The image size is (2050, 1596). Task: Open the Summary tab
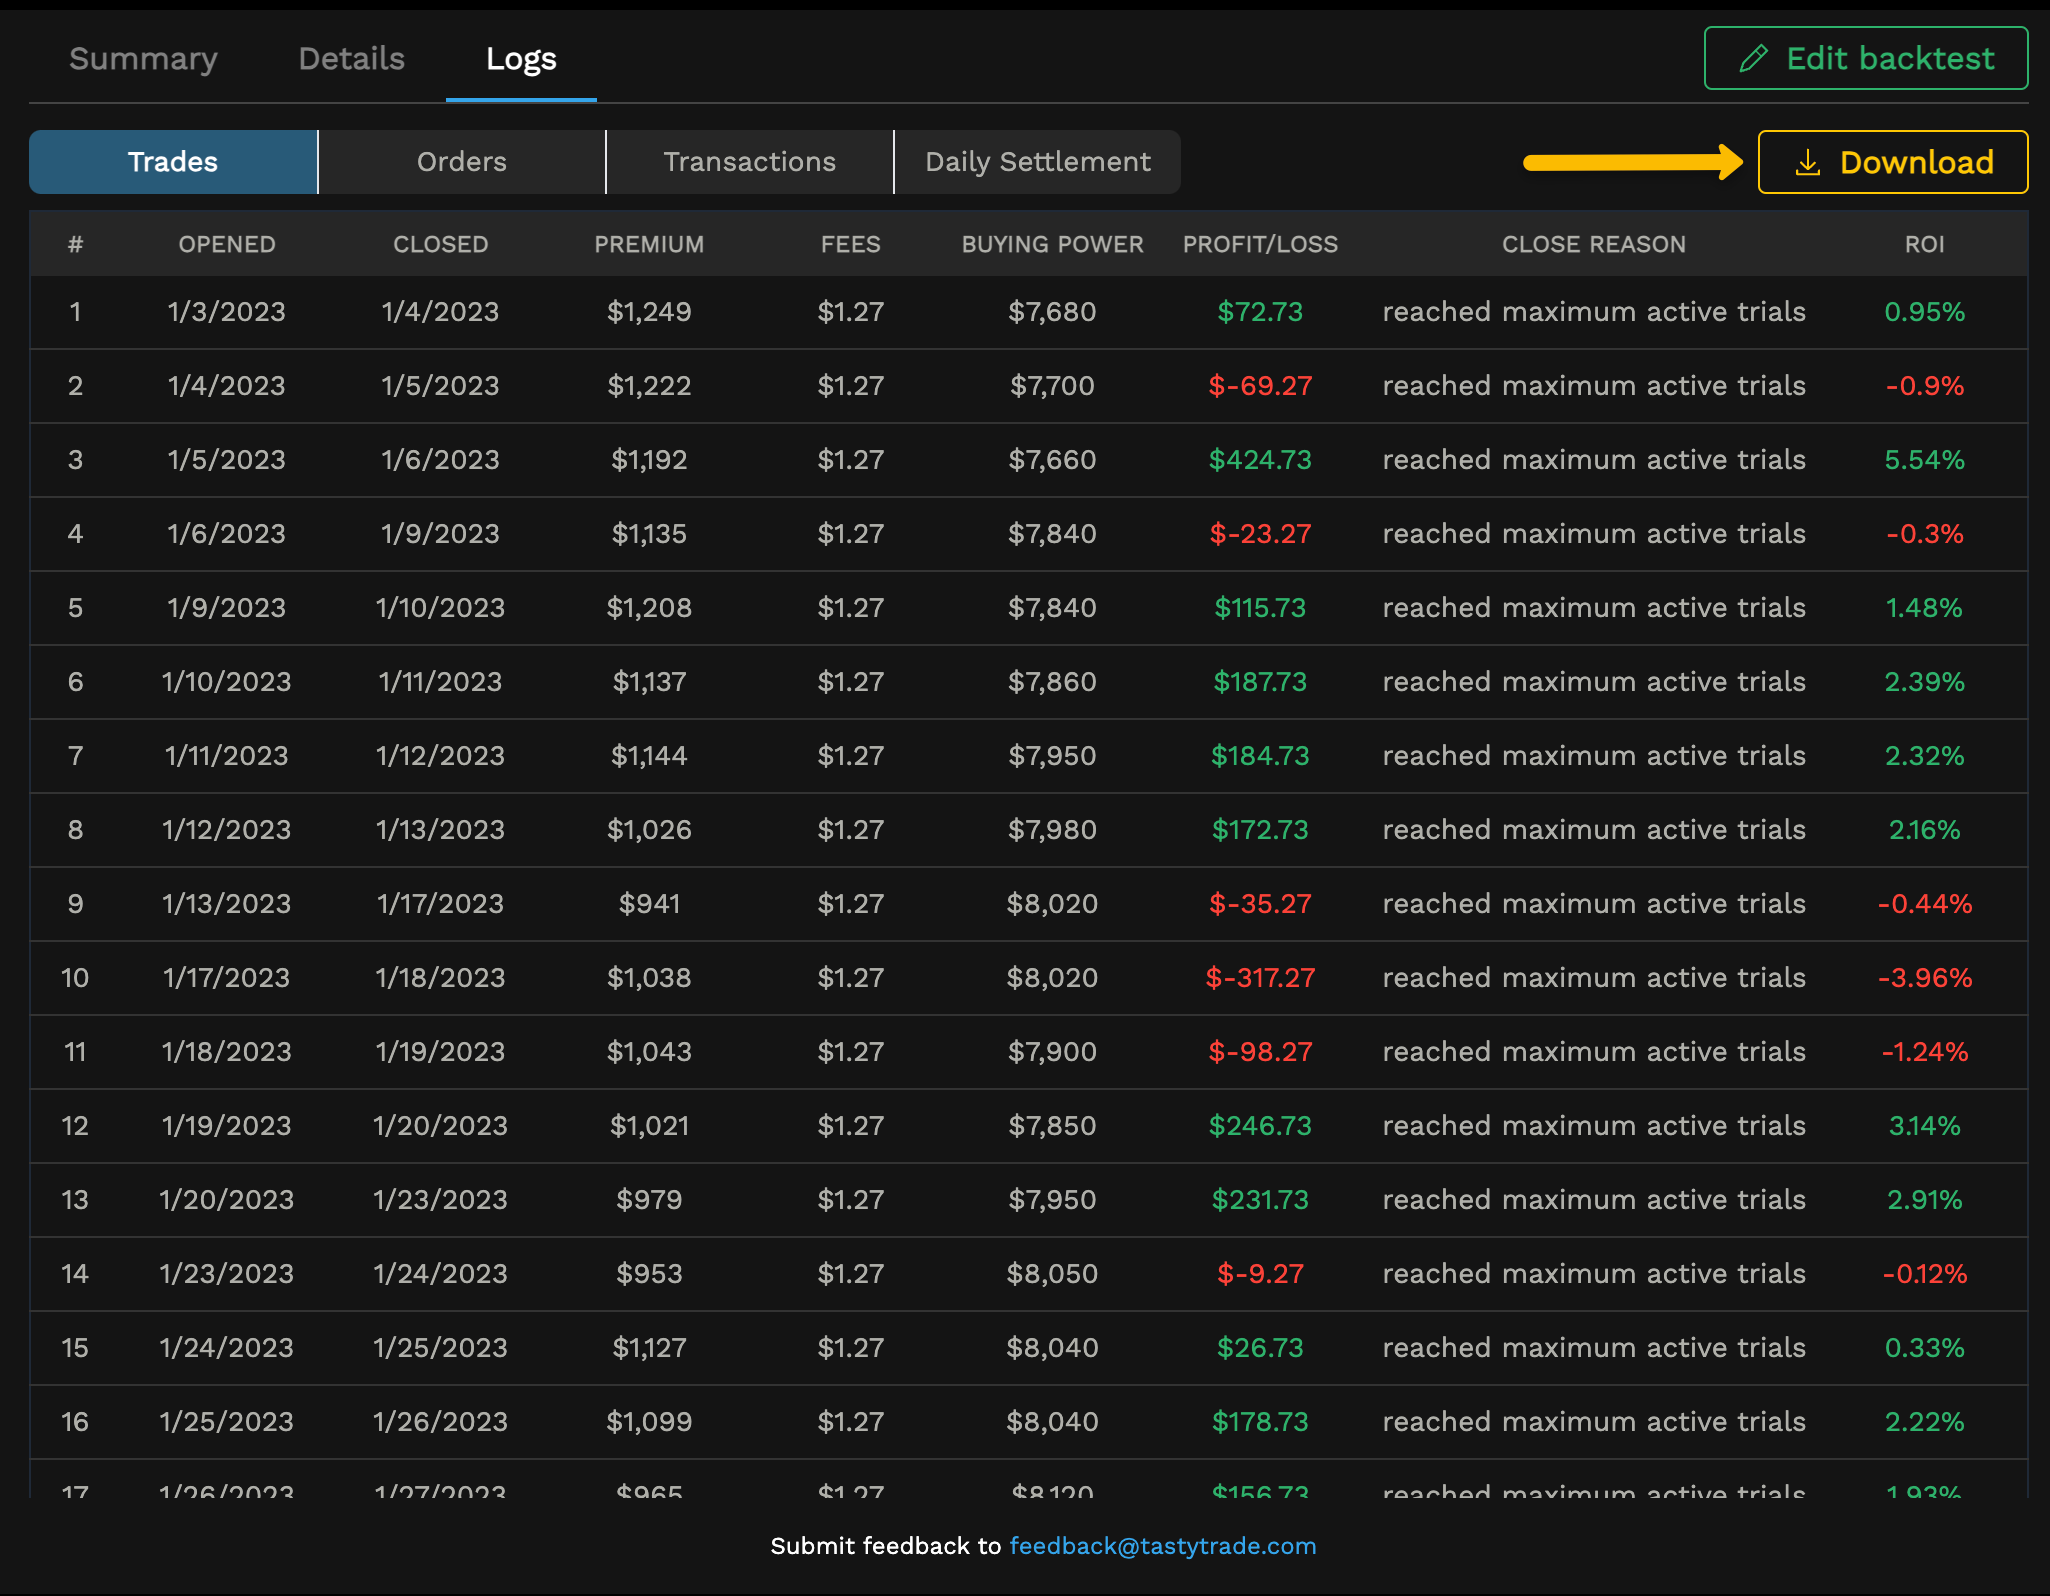click(143, 59)
